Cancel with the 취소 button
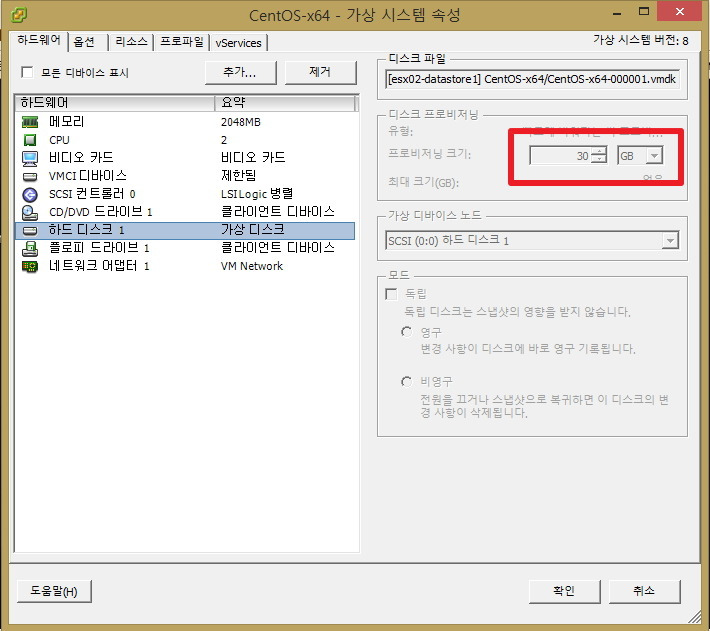 (644, 591)
